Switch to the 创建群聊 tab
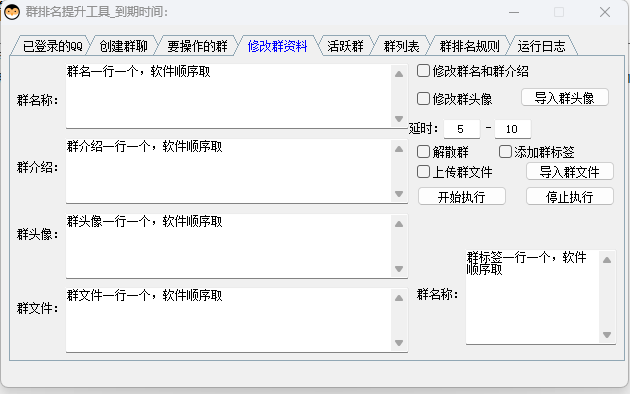 (x=123, y=46)
